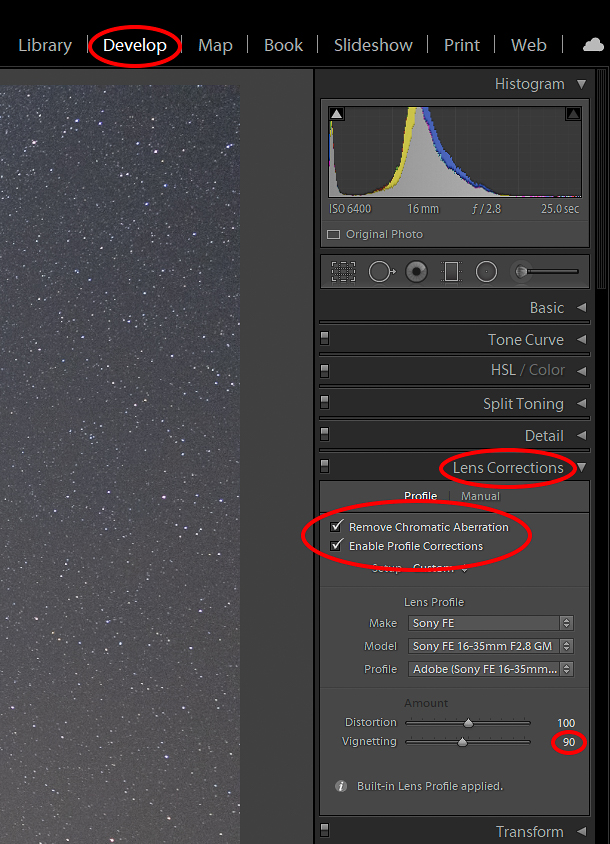The height and width of the screenshot is (844, 610).
Task: Switch to the Slideshow module
Action: pos(373,45)
